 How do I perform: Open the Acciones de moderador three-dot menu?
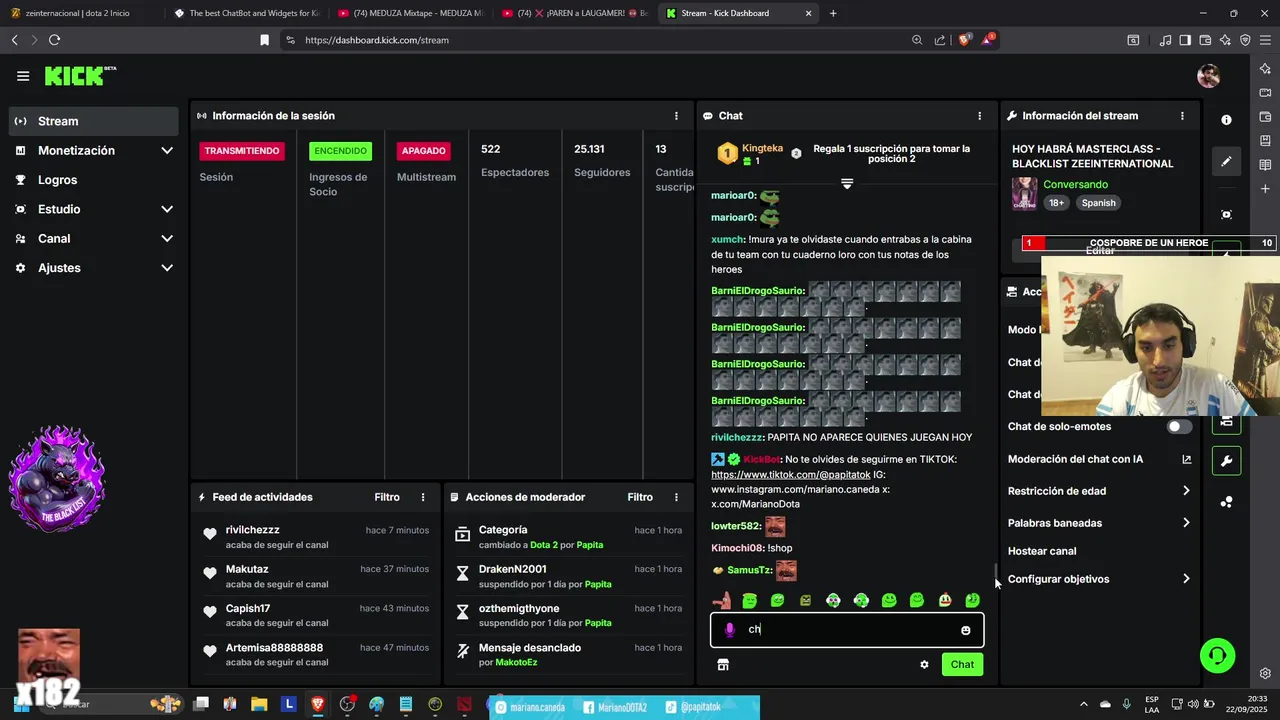point(676,497)
